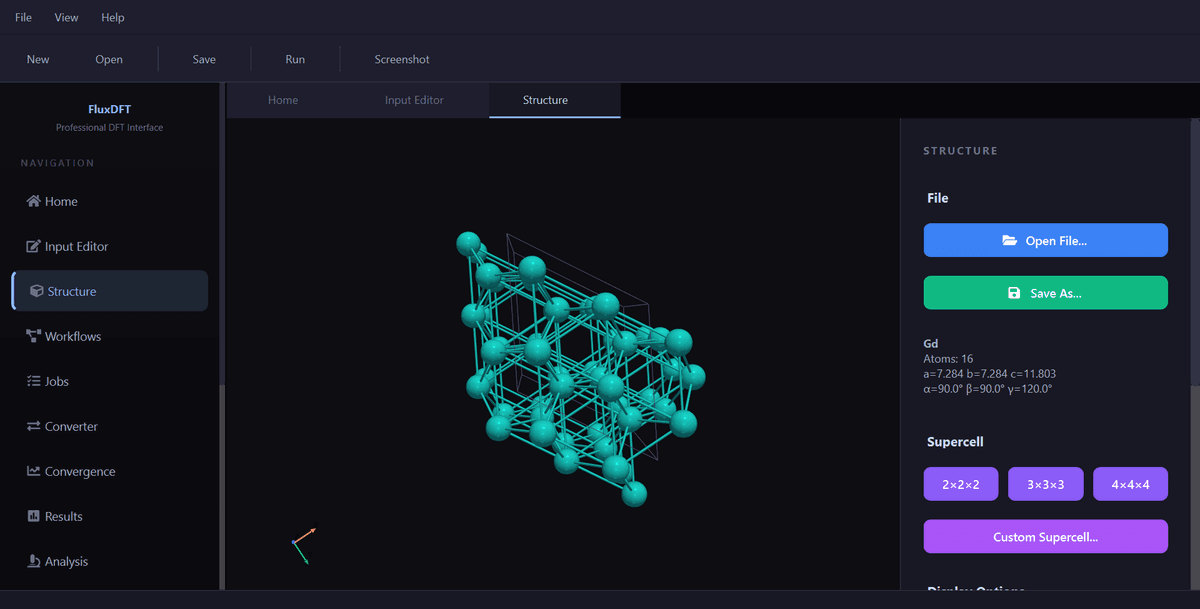This screenshot has width=1200, height=609.
Task: Switch to the Home tab
Action: 283,100
